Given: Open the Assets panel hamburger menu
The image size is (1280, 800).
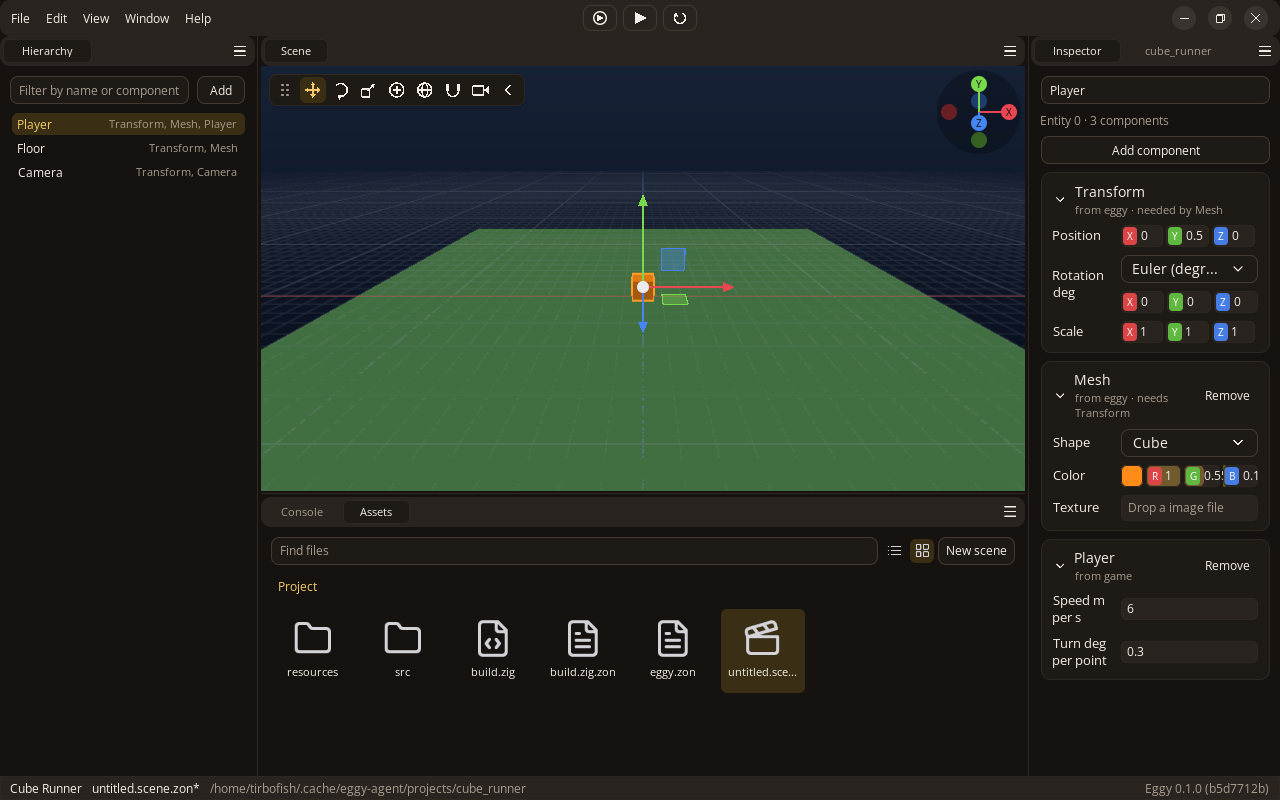Looking at the screenshot, I should coord(1010,512).
